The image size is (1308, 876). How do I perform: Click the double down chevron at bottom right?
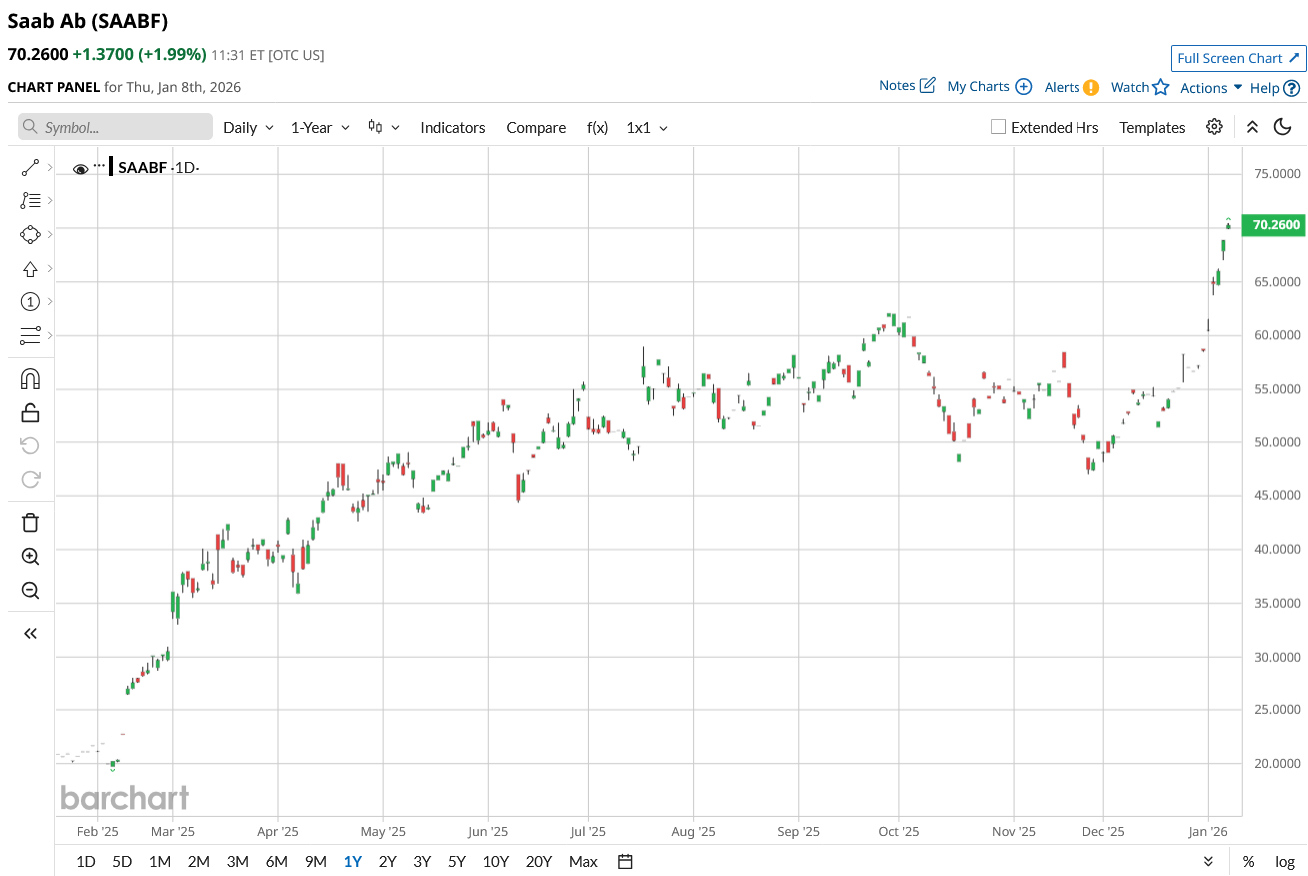(x=1208, y=861)
